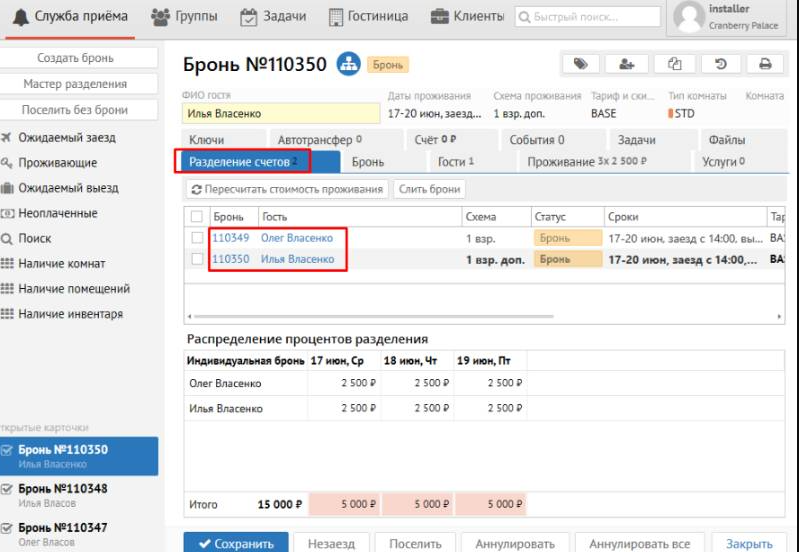
Task: Click the printer icon button
Action: [x=765, y=64]
